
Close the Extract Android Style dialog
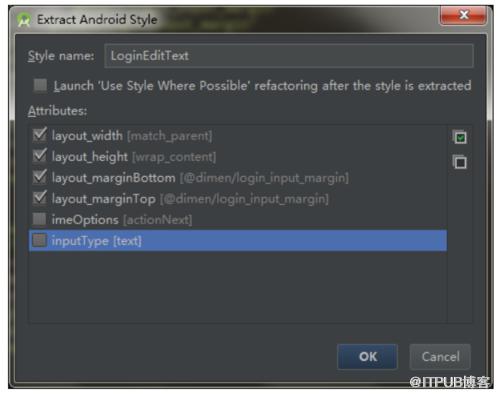pos(464,15)
